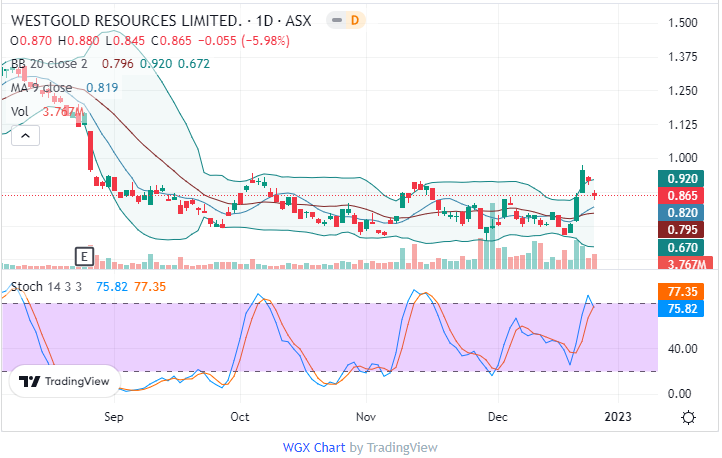Click the 2023 label on the time axis
The width and height of the screenshot is (722, 458).
(620, 415)
